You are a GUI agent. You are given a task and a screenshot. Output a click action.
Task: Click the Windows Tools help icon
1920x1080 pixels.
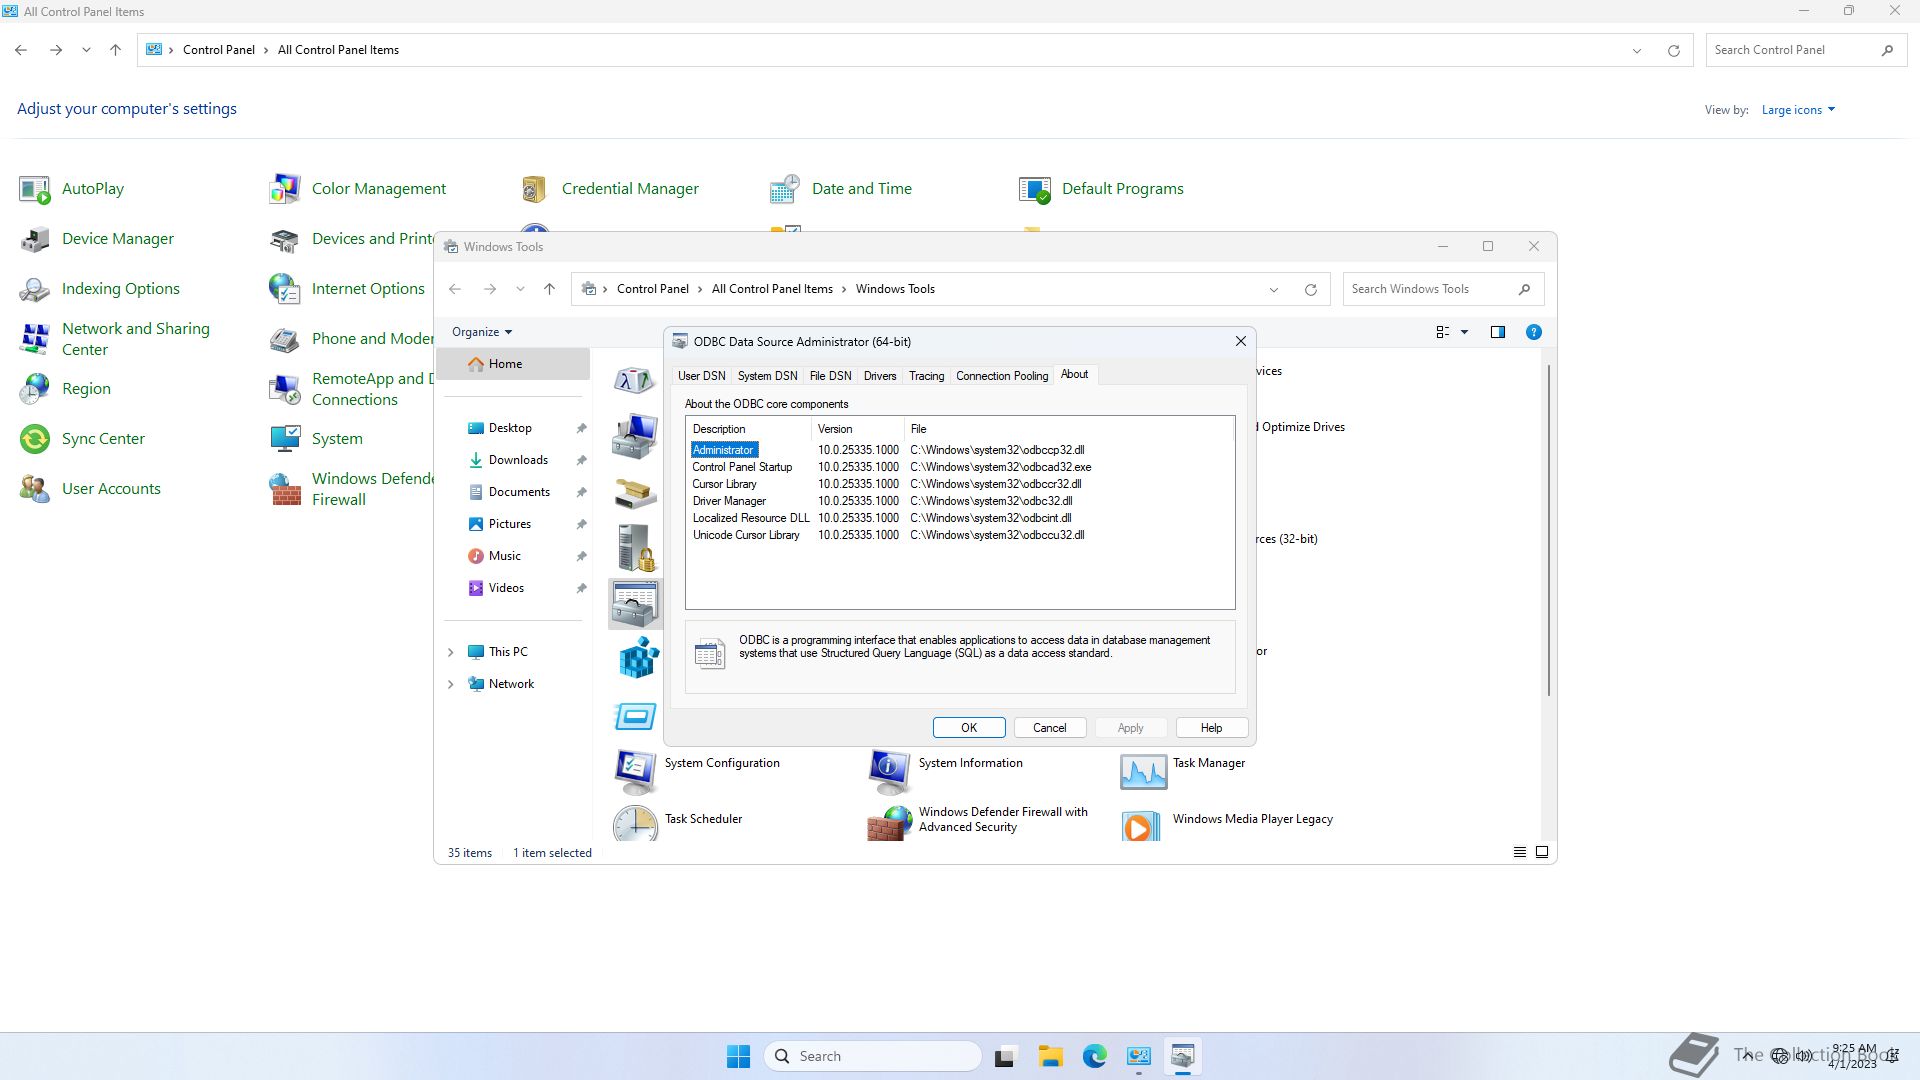[x=1533, y=332]
